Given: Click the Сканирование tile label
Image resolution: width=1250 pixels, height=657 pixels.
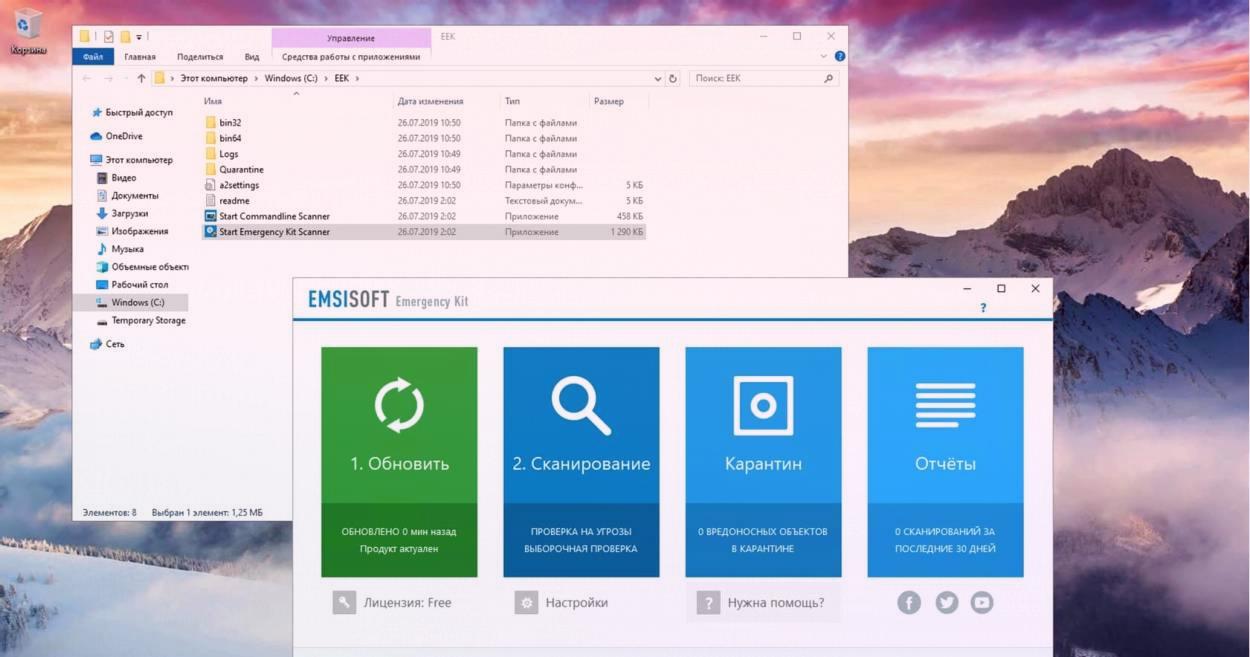Looking at the screenshot, I should tap(581, 464).
